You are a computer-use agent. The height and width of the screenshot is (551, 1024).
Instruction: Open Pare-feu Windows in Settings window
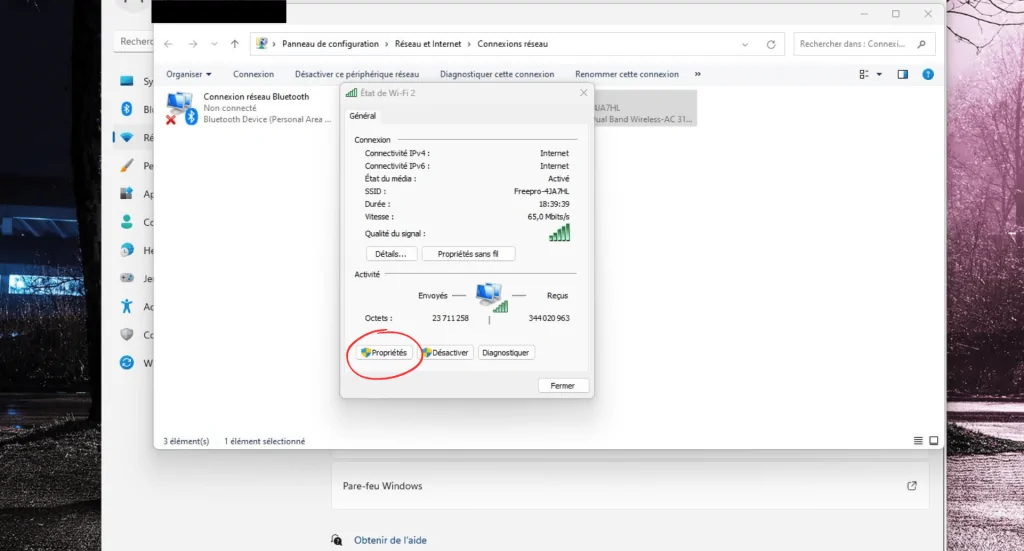(630, 486)
